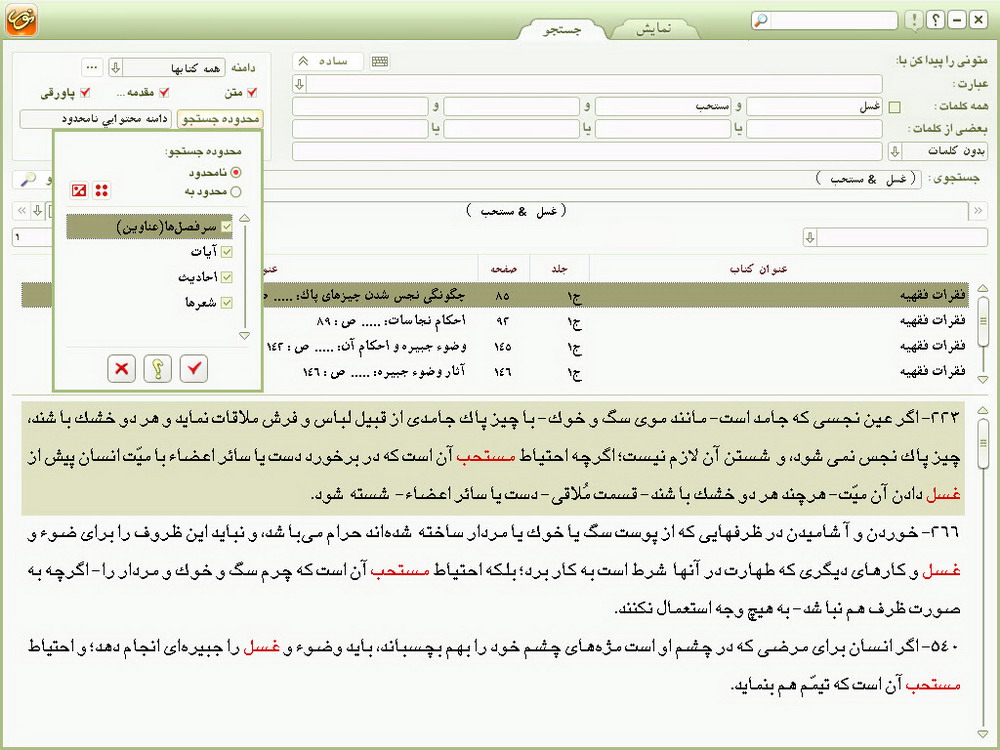Tick the checkbox next to همه کلمات

[x=895, y=107]
